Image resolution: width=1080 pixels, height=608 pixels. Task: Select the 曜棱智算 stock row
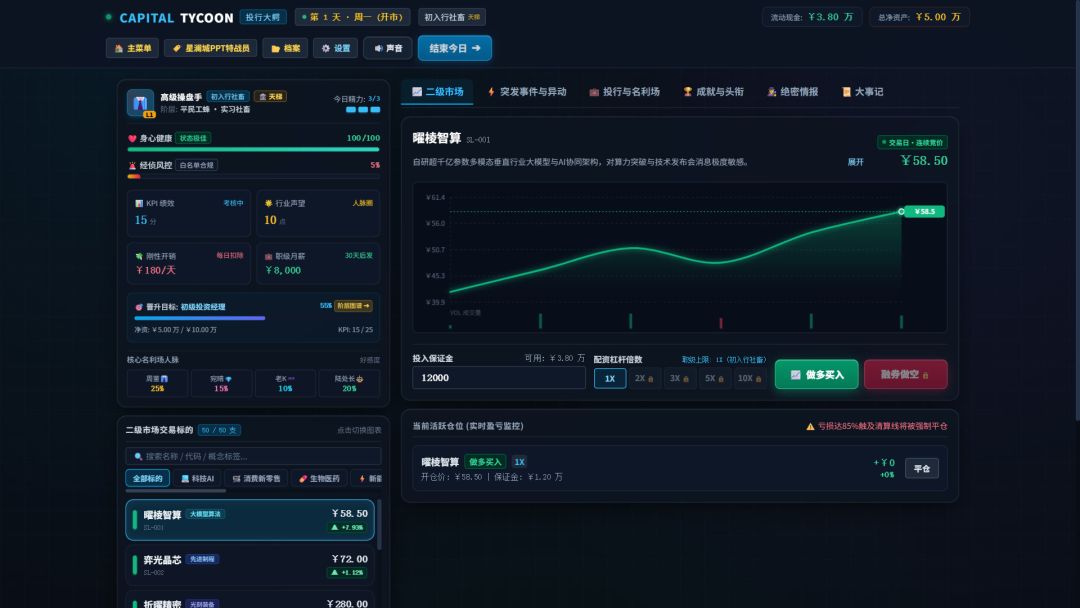(250, 520)
